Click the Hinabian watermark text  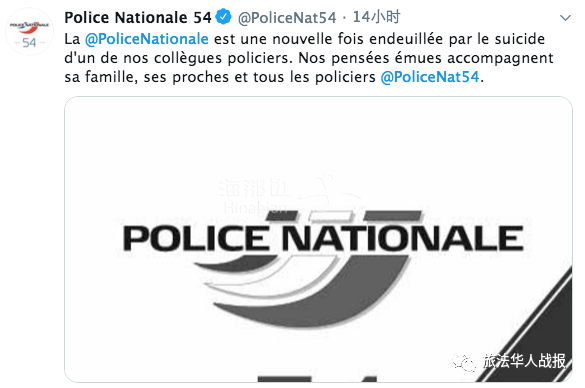(x=256, y=207)
